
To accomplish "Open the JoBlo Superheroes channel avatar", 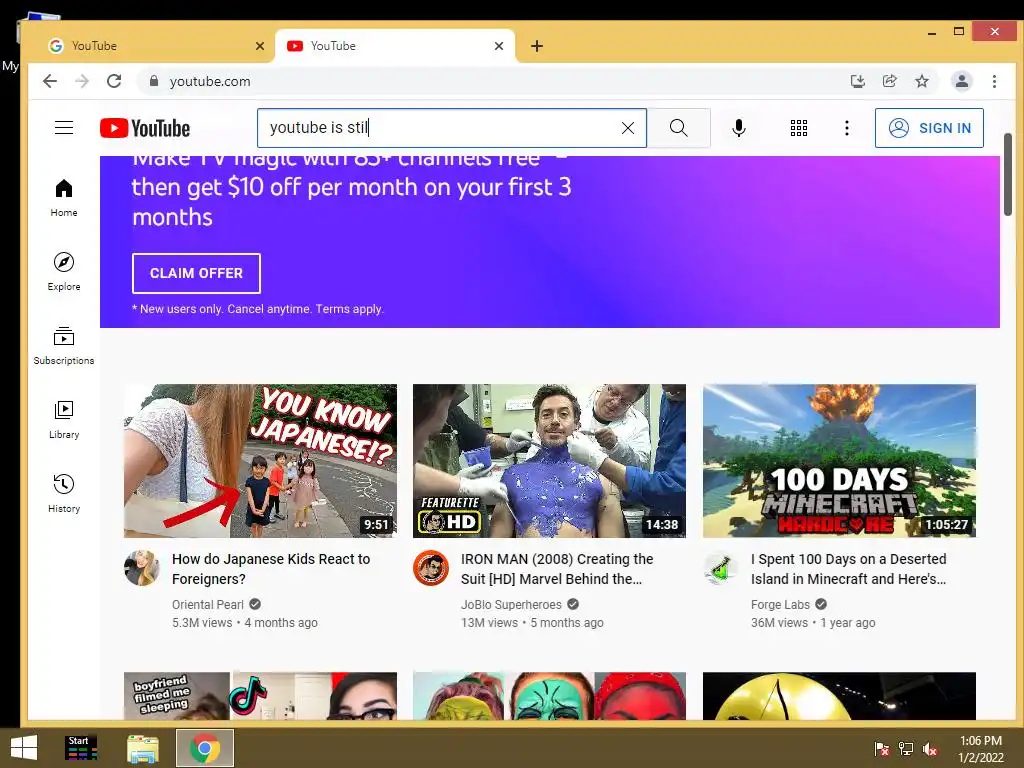I will [x=431, y=568].
